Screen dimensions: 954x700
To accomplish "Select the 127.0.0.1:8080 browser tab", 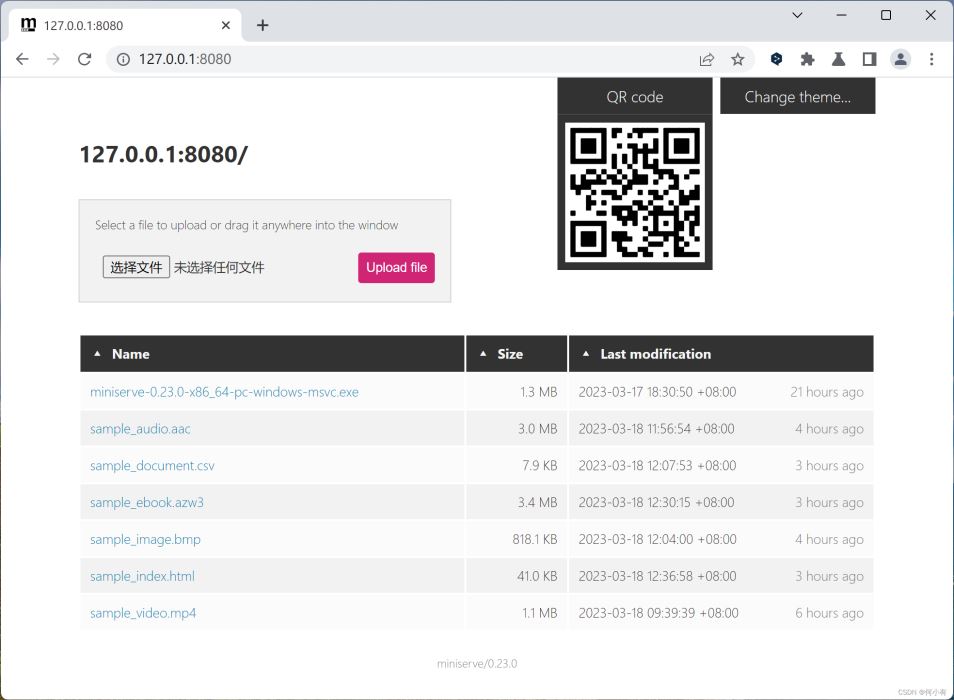I will click(120, 25).
